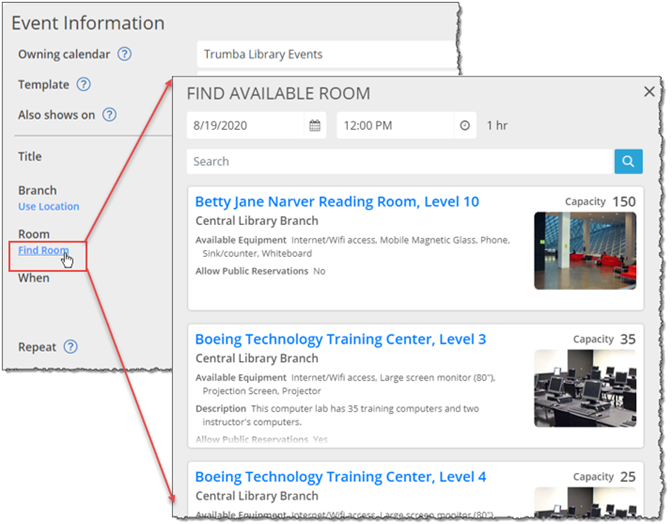Click the Use Location link
The image size is (672, 524).
coord(48,207)
